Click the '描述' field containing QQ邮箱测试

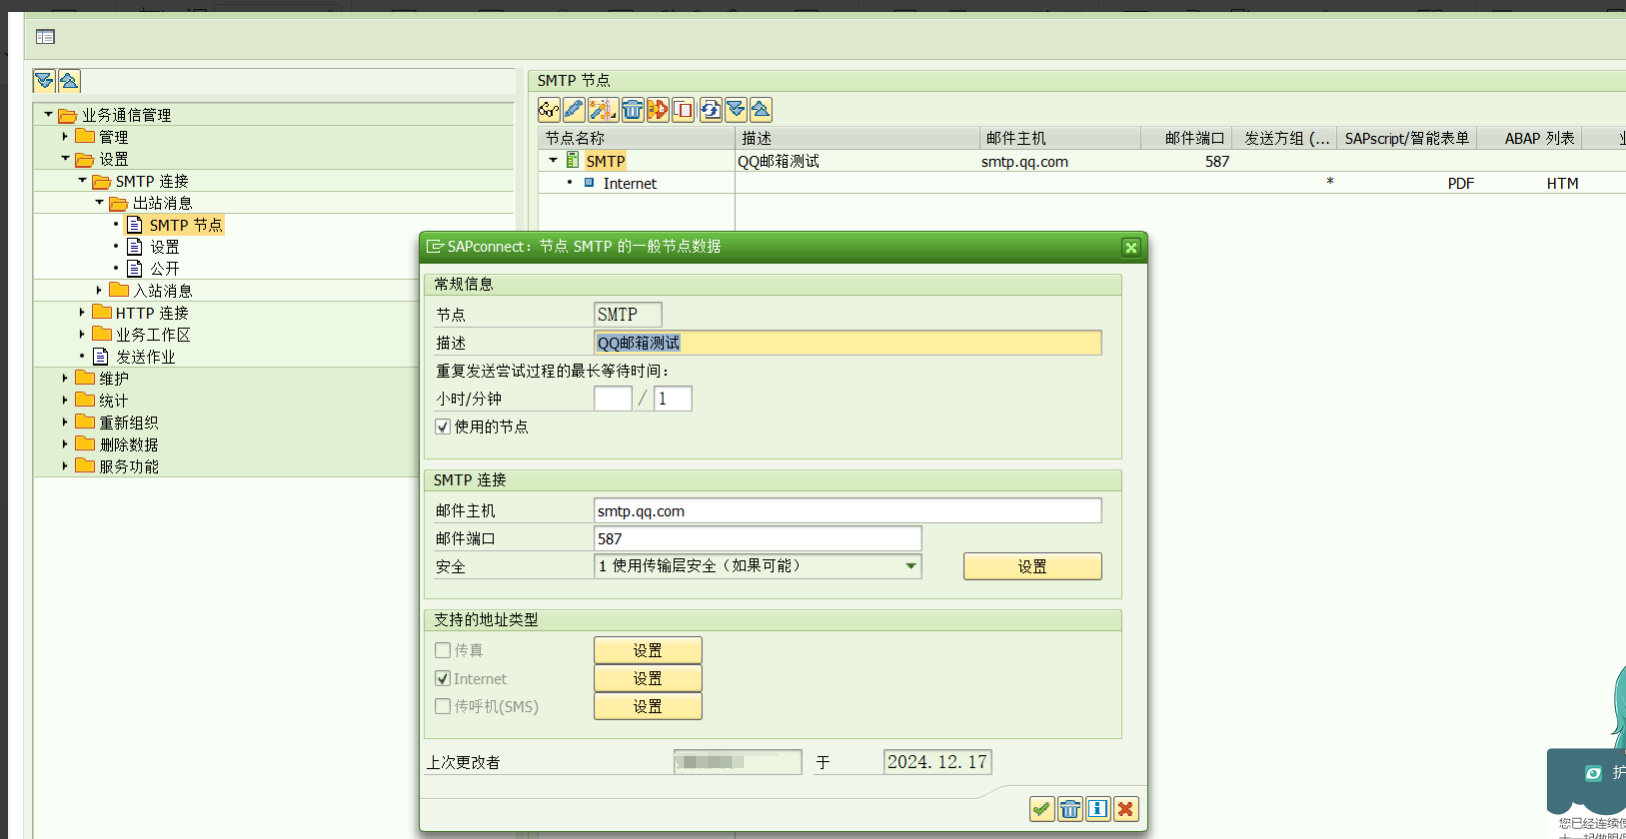point(848,343)
